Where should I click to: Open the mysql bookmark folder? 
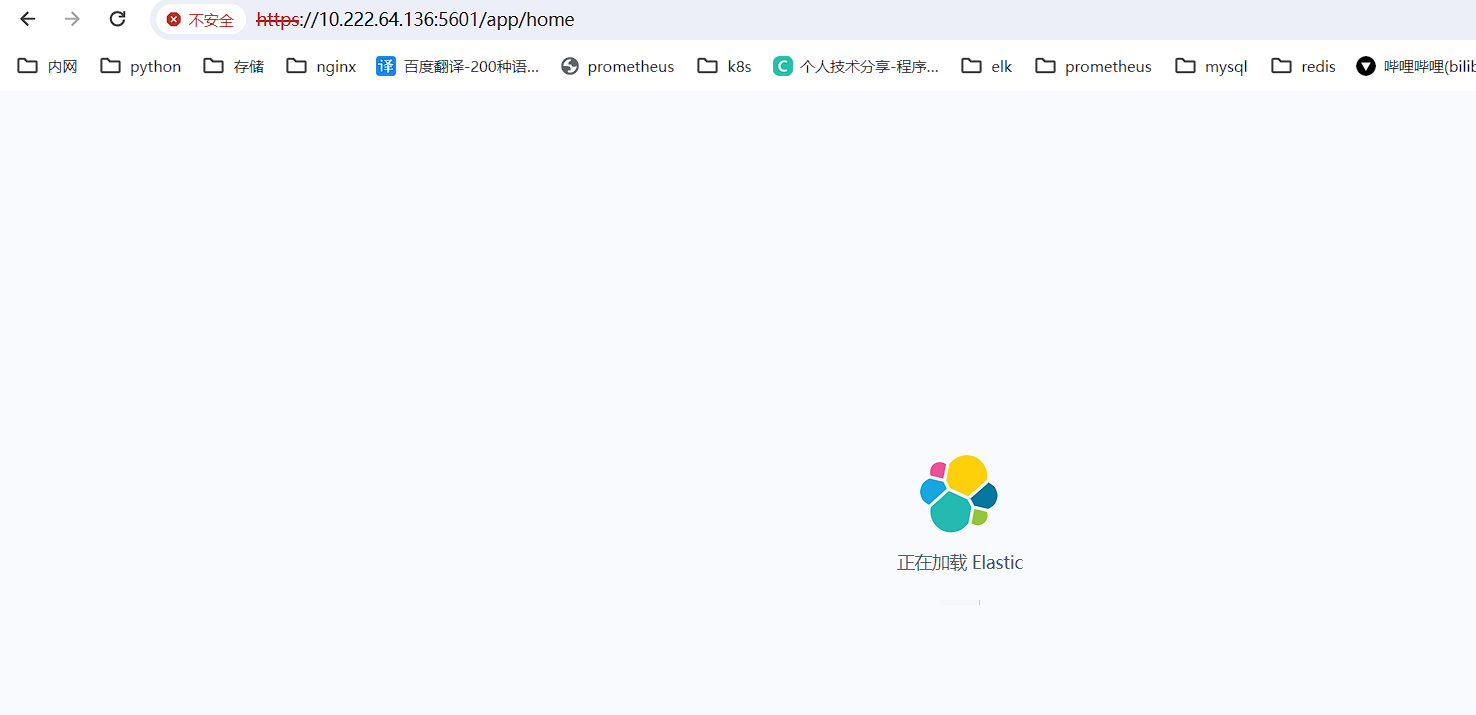tap(1211, 66)
